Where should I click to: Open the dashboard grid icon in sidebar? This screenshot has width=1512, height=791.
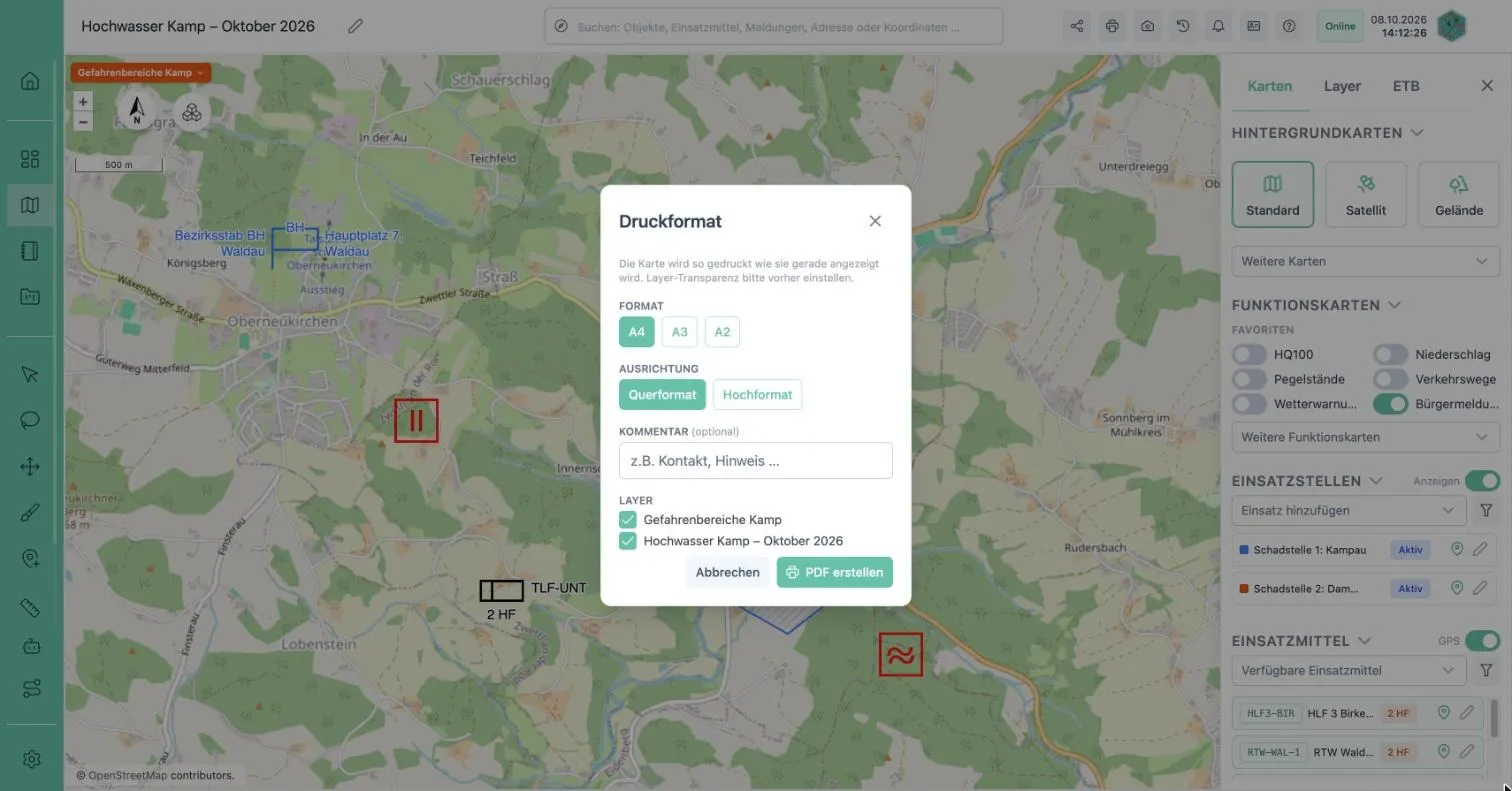point(30,159)
